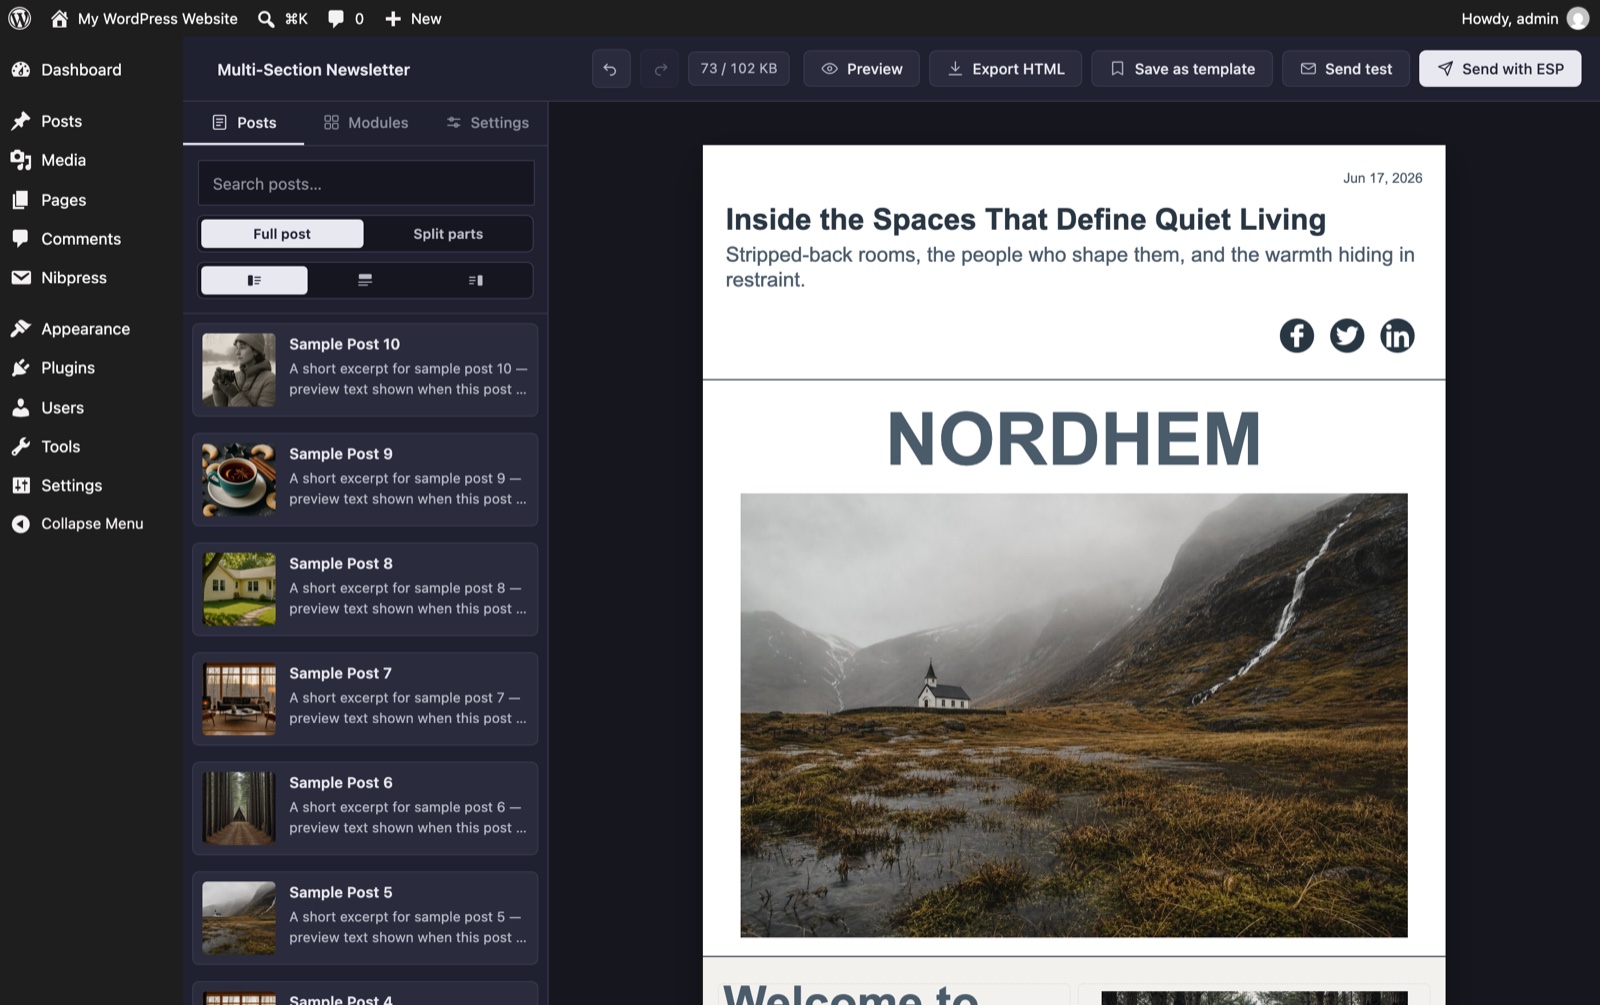The height and width of the screenshot is (1005, 1600).
Task: Select the Posts tab
Action: [244, 123]
